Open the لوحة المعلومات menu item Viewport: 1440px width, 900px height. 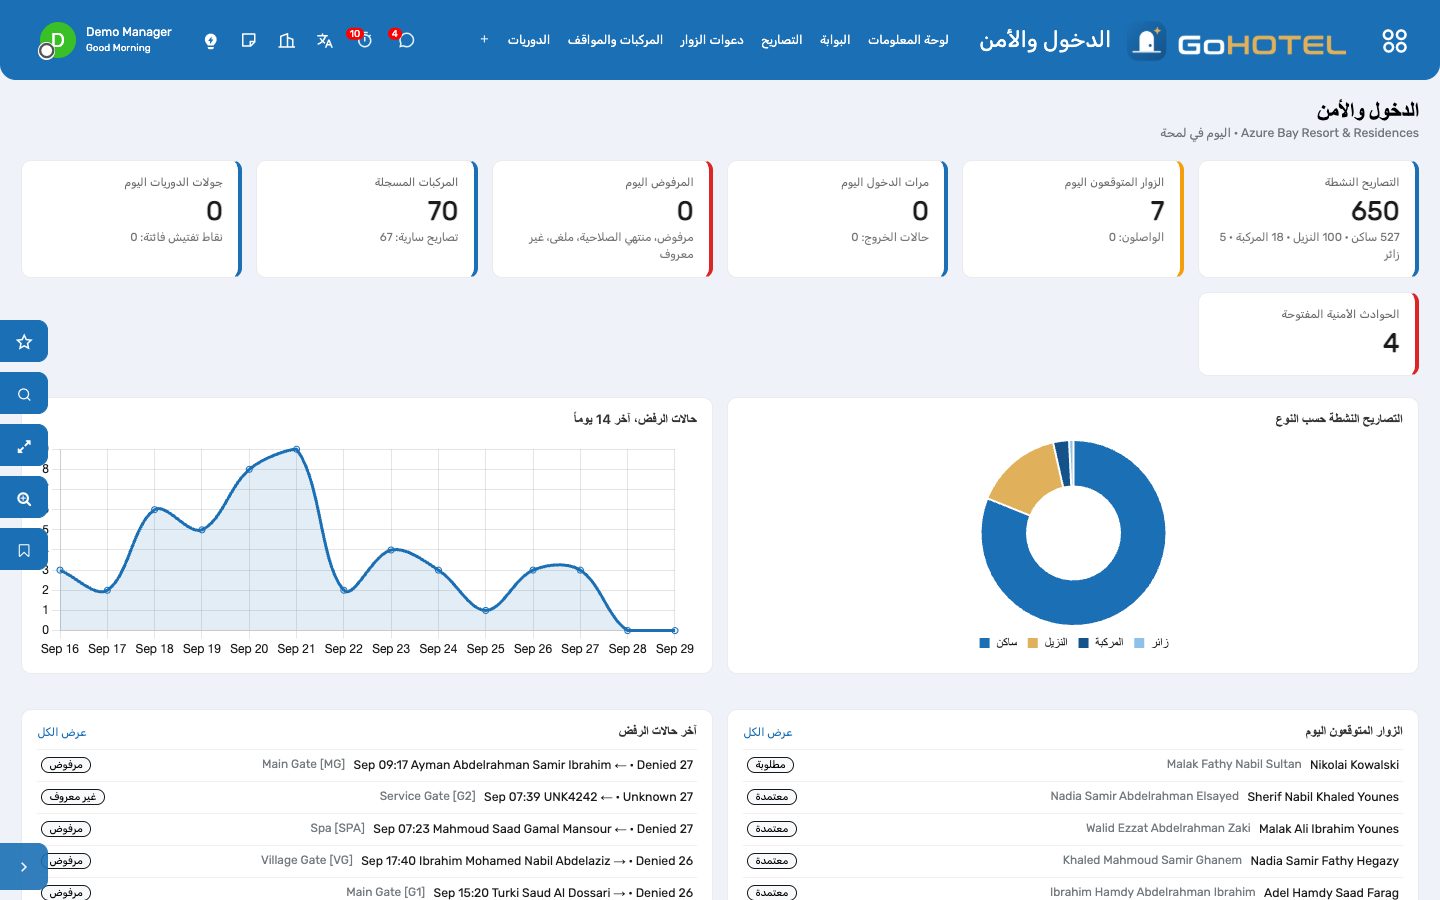pos(908,40)
